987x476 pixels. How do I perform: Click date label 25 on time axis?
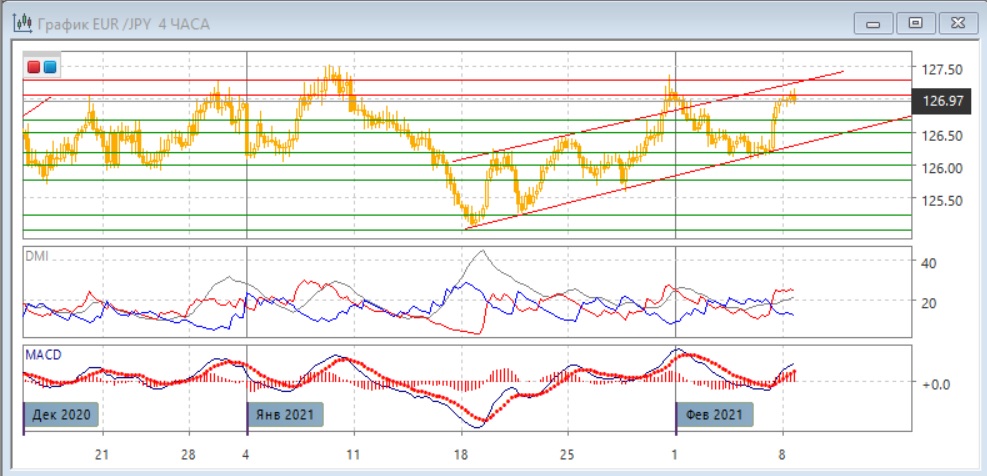pyautogui.click(x=567, y=454)
